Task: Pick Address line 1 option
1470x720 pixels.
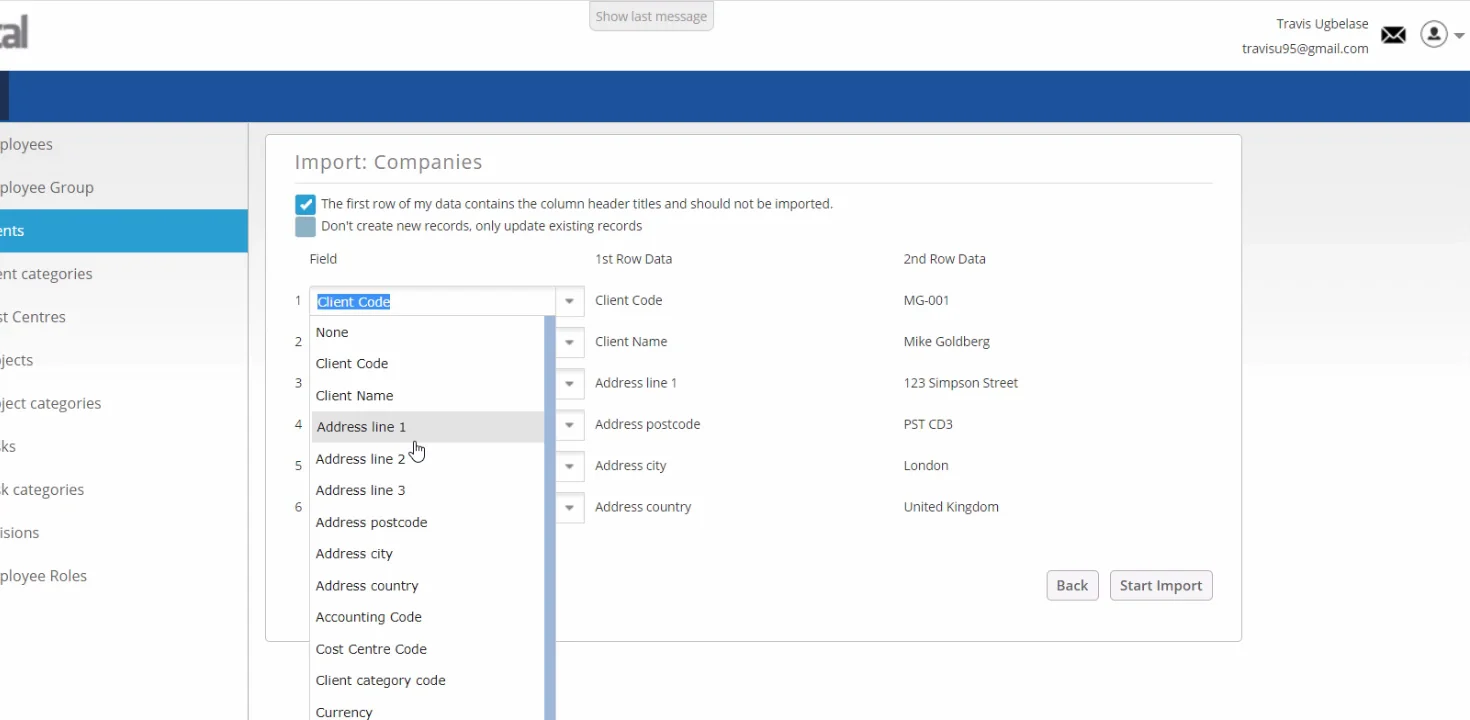Action: coord(427,427)
